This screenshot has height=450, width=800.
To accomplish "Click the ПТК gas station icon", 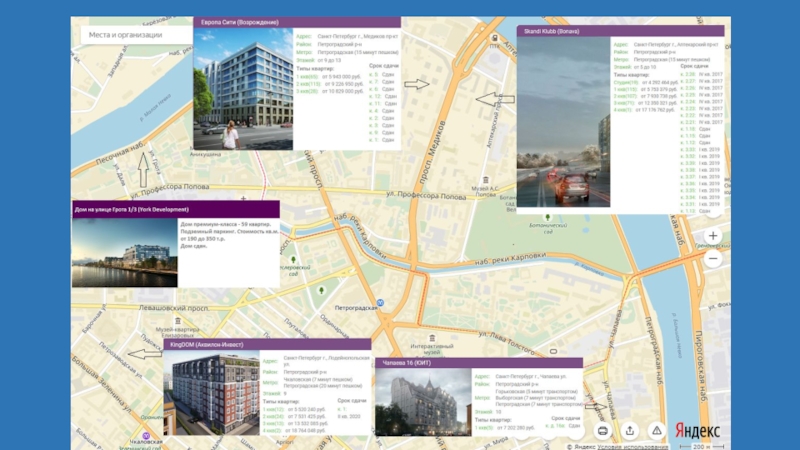I will [494, 38].
